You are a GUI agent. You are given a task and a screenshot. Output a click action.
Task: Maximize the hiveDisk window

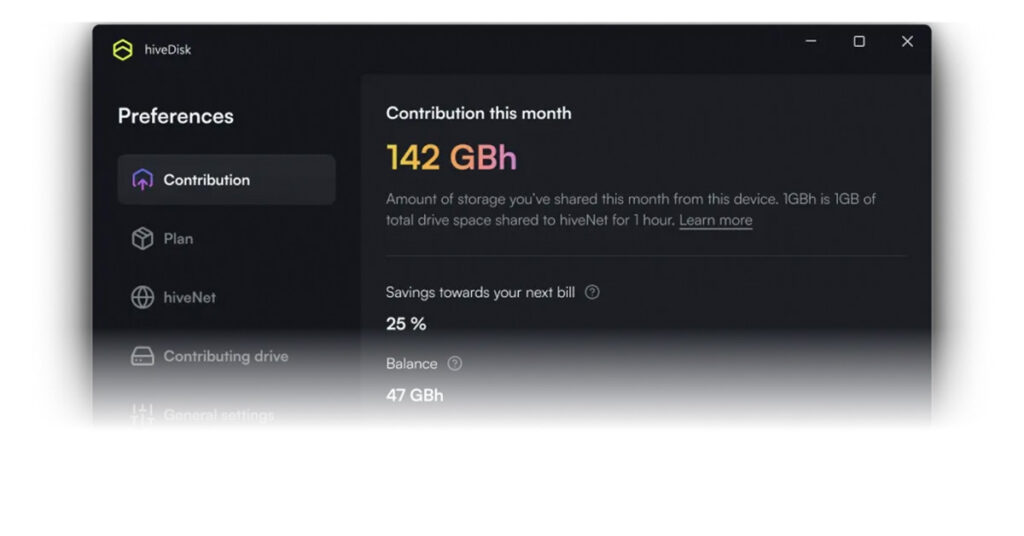point(859,41)
